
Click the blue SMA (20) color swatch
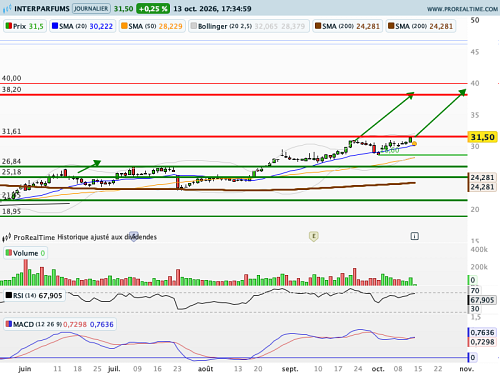pyautogui.click(x=55, y=26)
